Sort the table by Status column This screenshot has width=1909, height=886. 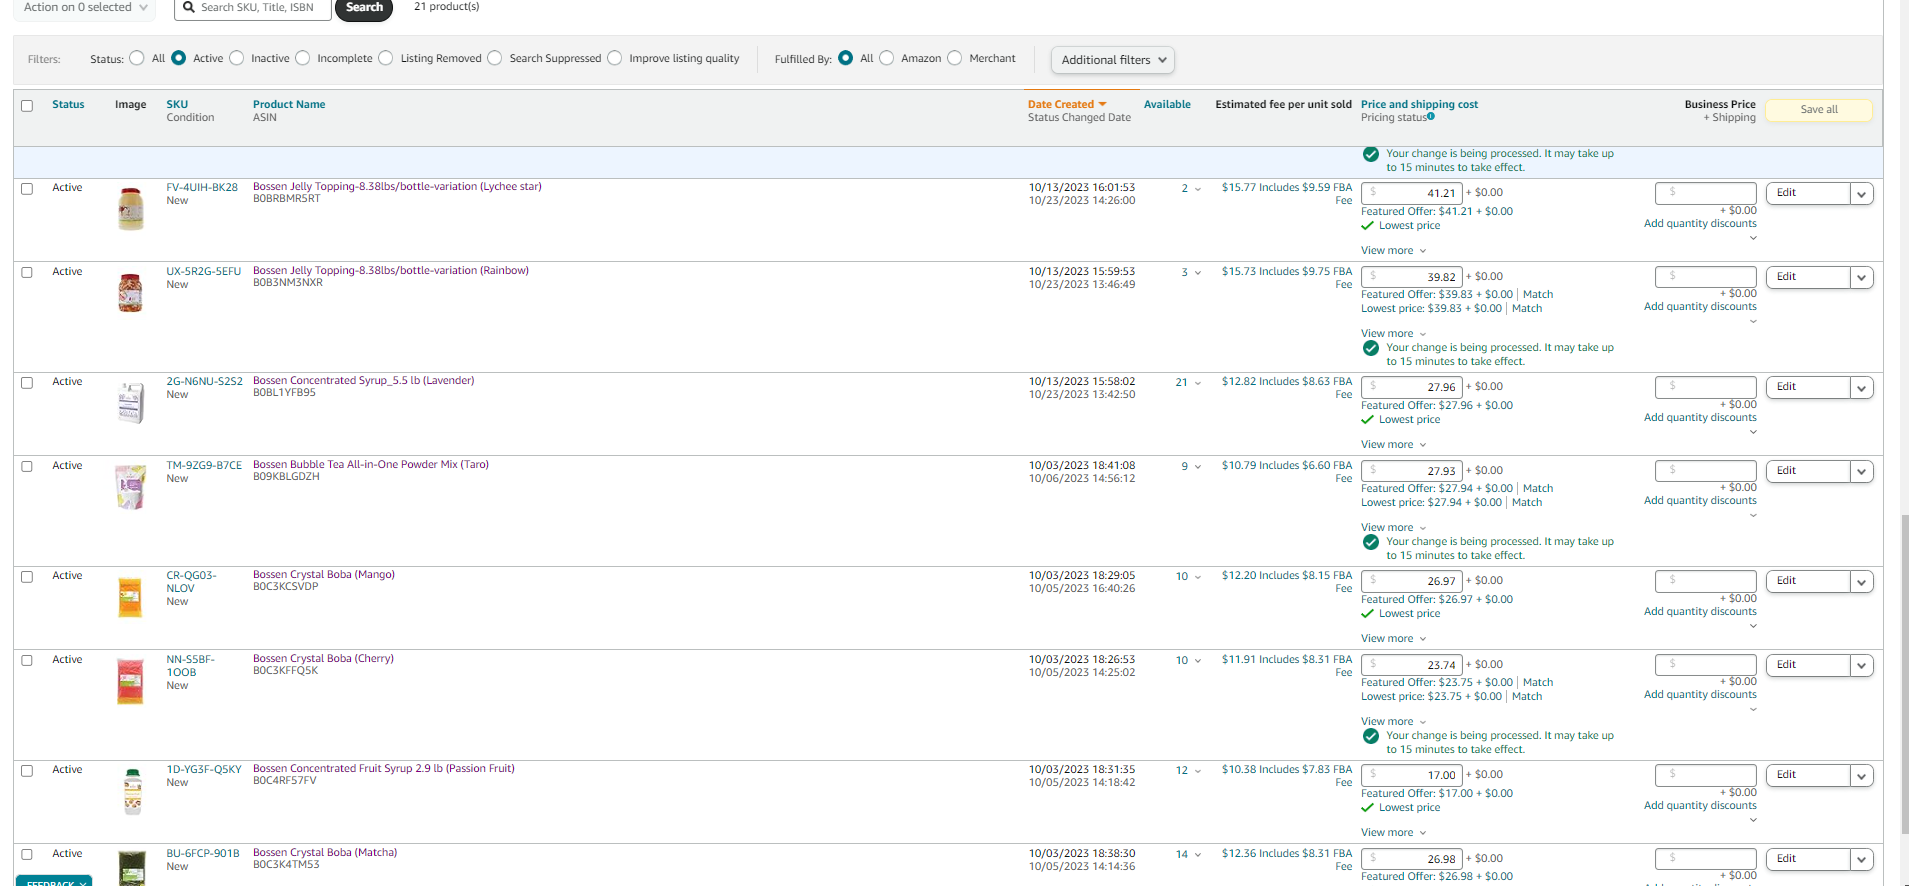tap(68, 104)
